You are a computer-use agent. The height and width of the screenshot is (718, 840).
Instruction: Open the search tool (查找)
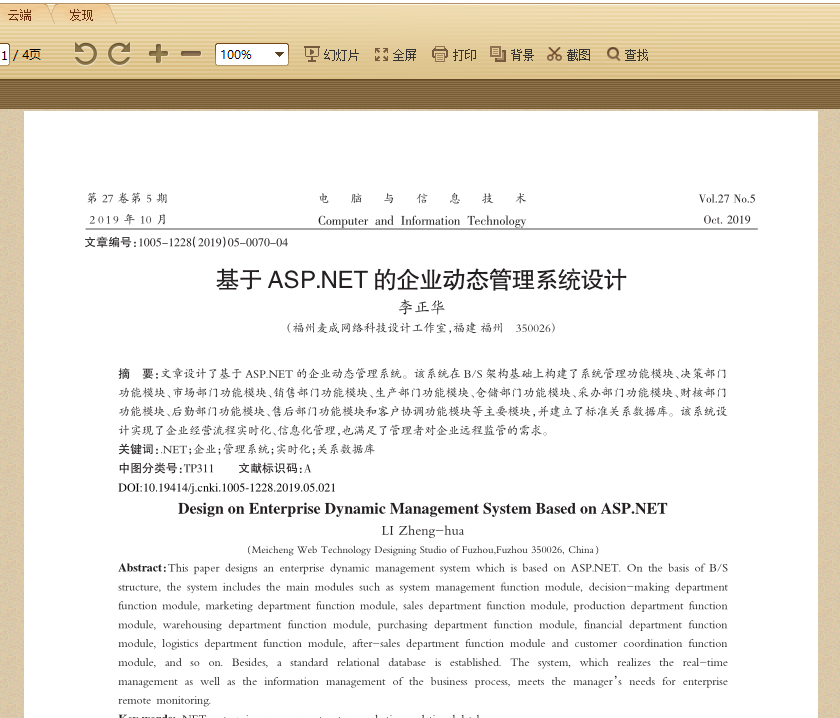click(628, 55)
